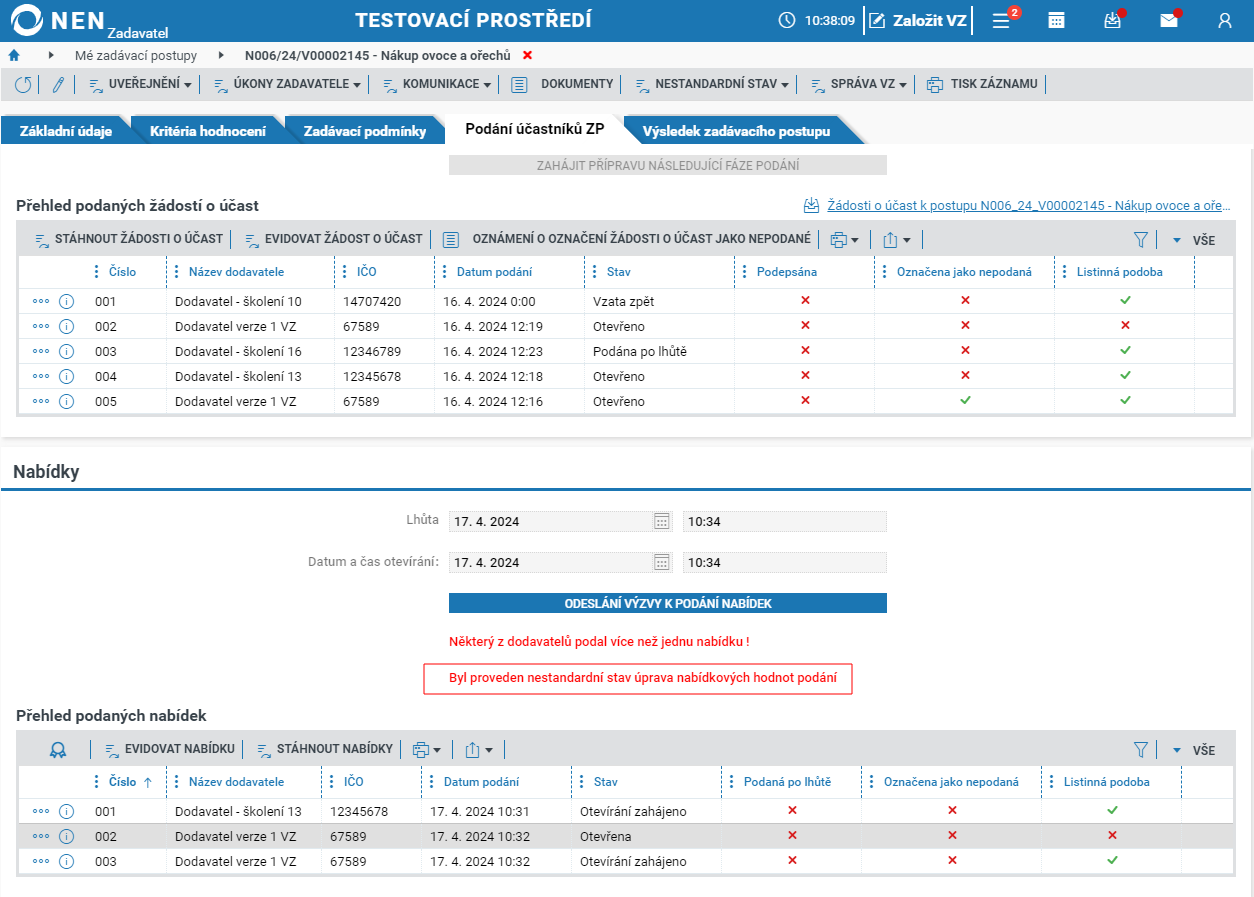This screenshot has width=1254, height=897.
Task: Open print dropdown in offers table toolbar
Action: click(x=427, y=750)
